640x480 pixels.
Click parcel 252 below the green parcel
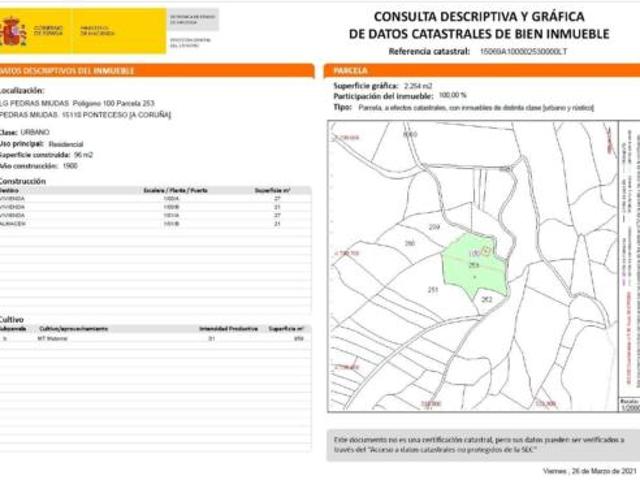click(x=487, y=300)
